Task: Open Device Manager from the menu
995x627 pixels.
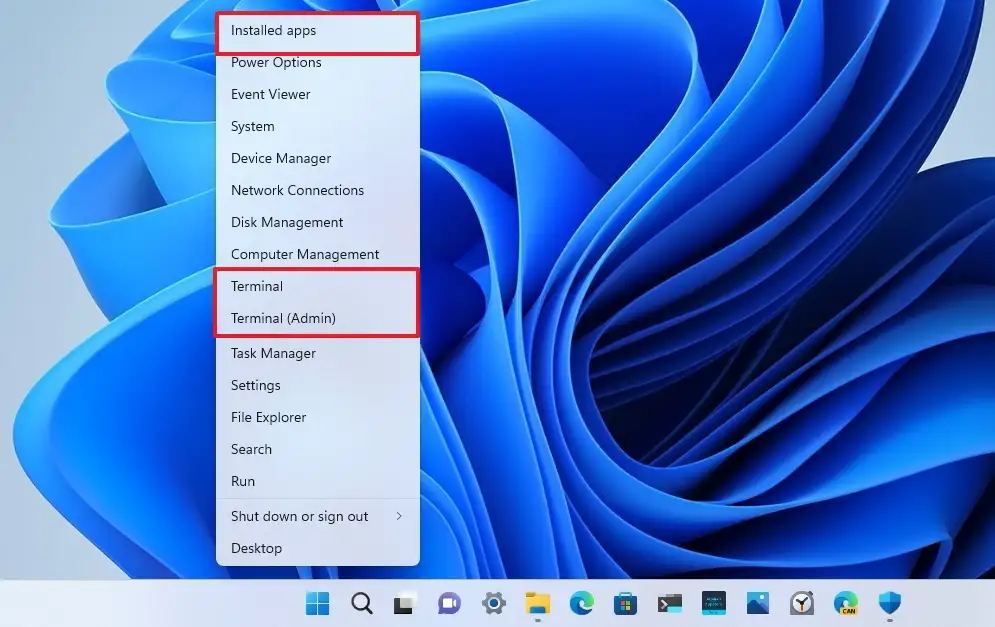Action: click(x=281, y=158)
